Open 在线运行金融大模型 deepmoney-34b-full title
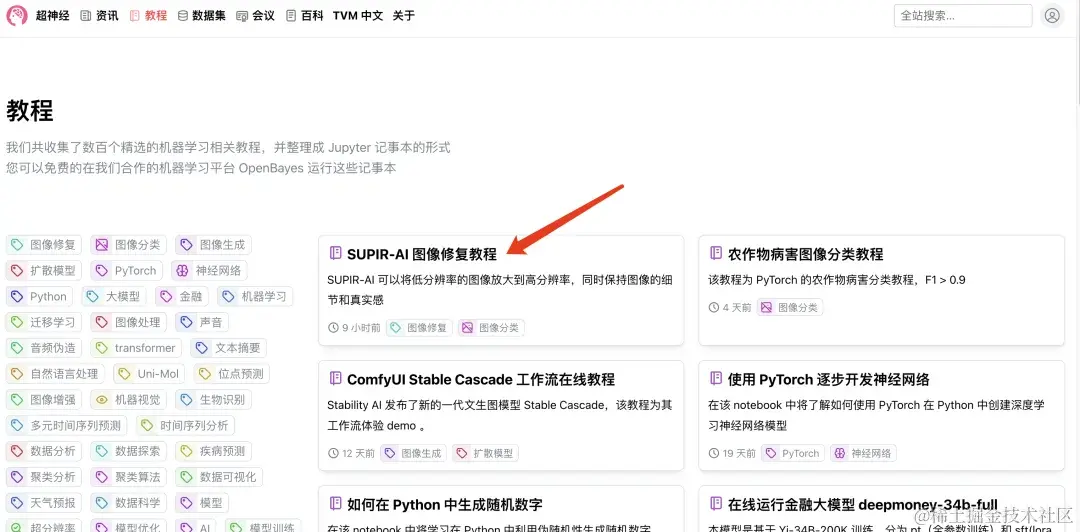The height and width of the screenshot is (532, 1080). click(x=862, y=505)
